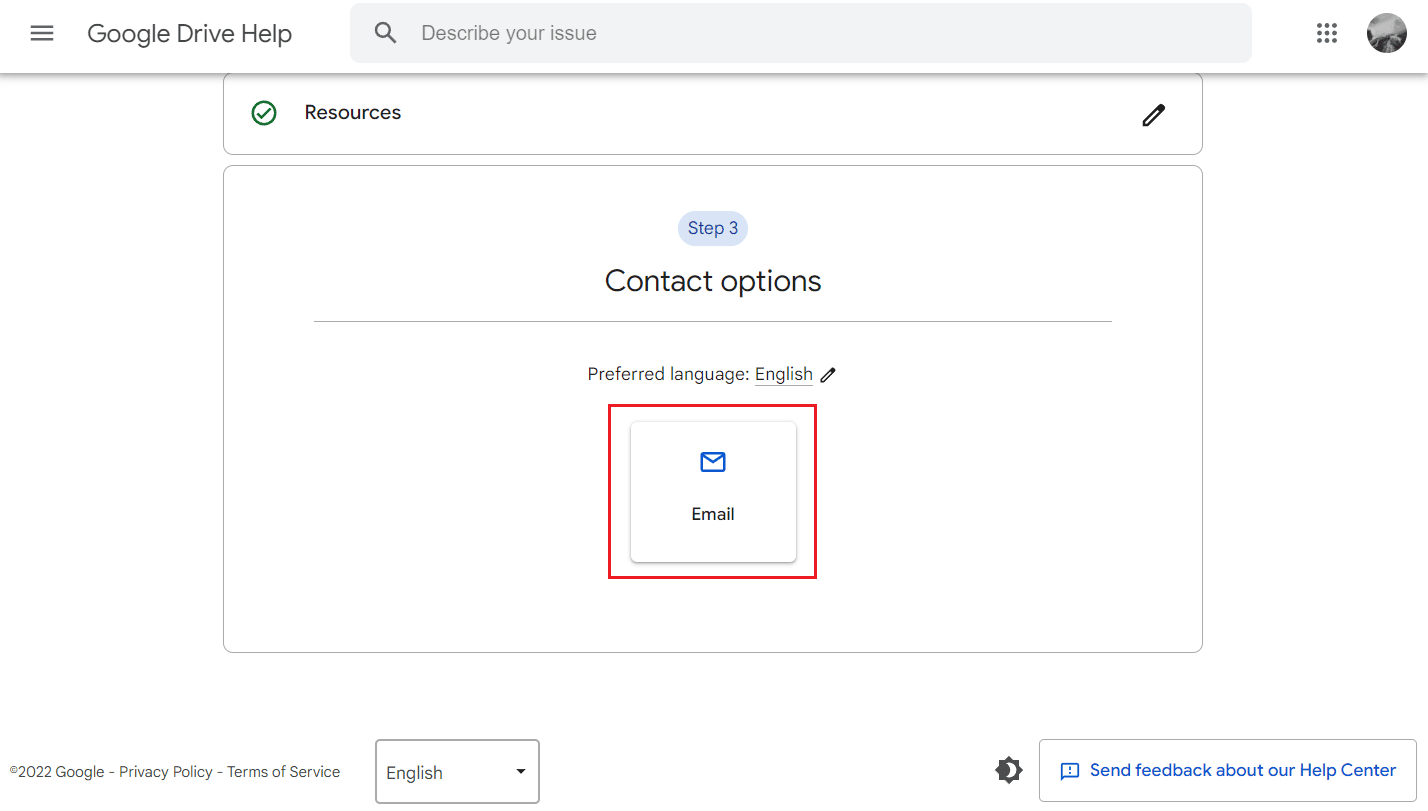Open the English language dropdown
This screenshot has height=811, width=1428.
(x=456, y=771)
